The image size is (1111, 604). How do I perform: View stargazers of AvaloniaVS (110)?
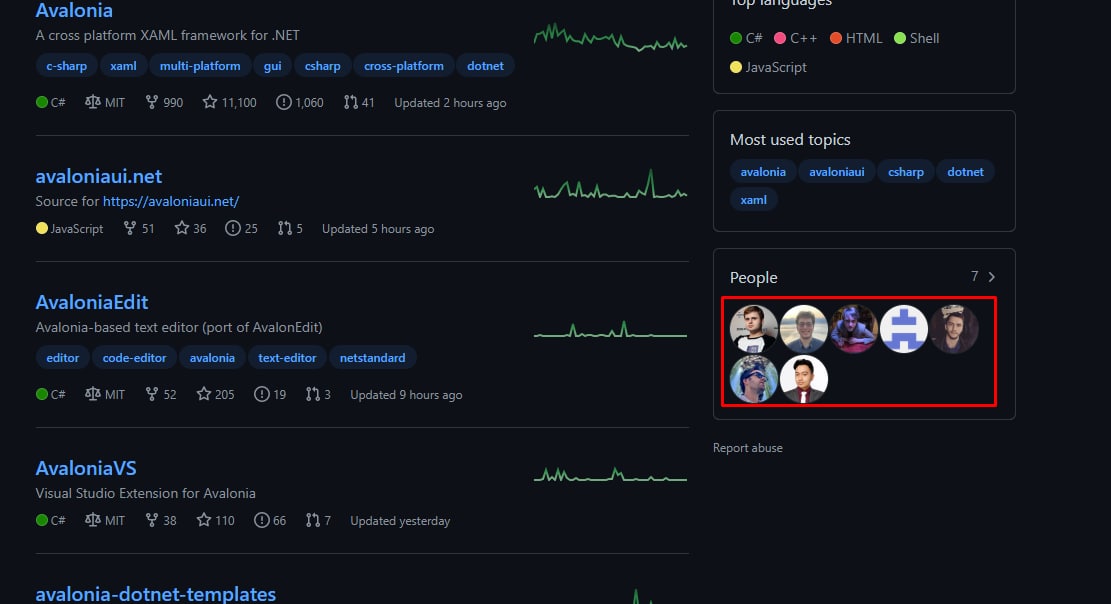click(215, 521)
